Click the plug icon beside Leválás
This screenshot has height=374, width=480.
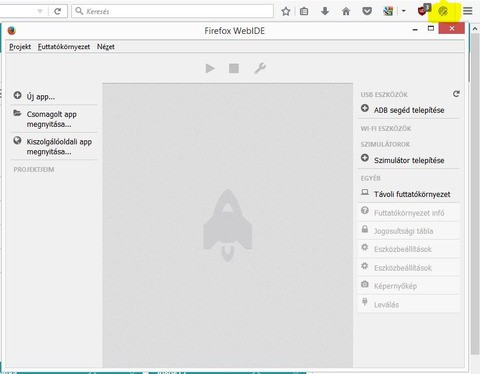(x=365, y=302)
